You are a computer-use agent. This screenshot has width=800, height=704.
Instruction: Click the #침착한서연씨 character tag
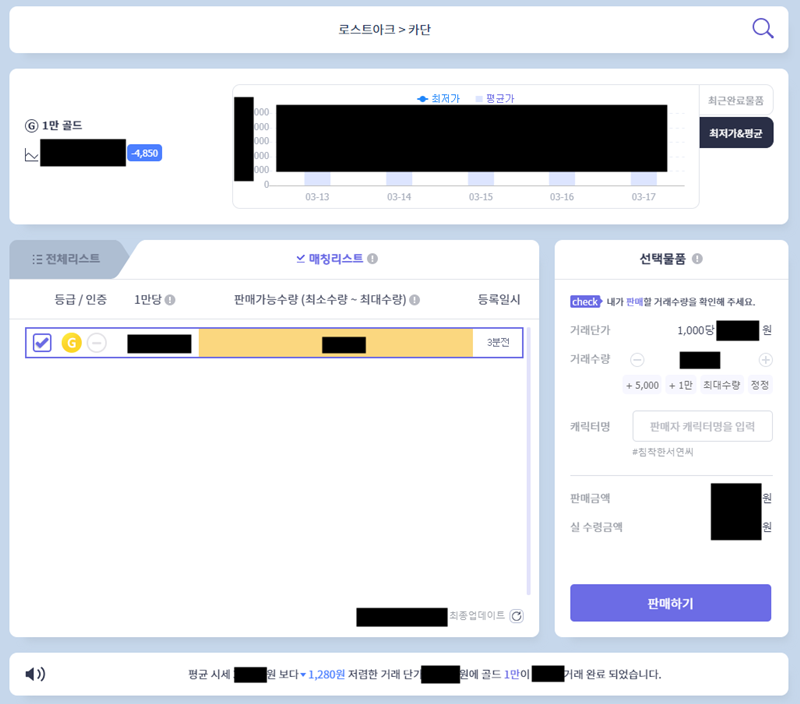point(663,452)
